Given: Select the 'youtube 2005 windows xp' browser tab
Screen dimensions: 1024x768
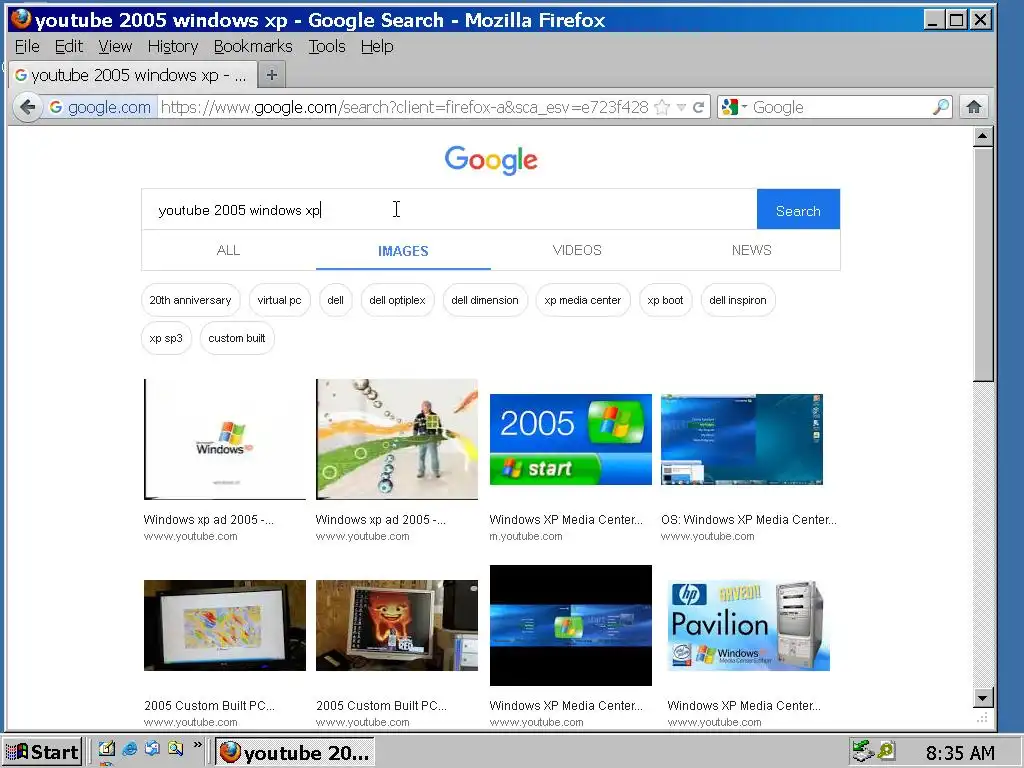Looking at the screenshot, I should pos(133,75).
